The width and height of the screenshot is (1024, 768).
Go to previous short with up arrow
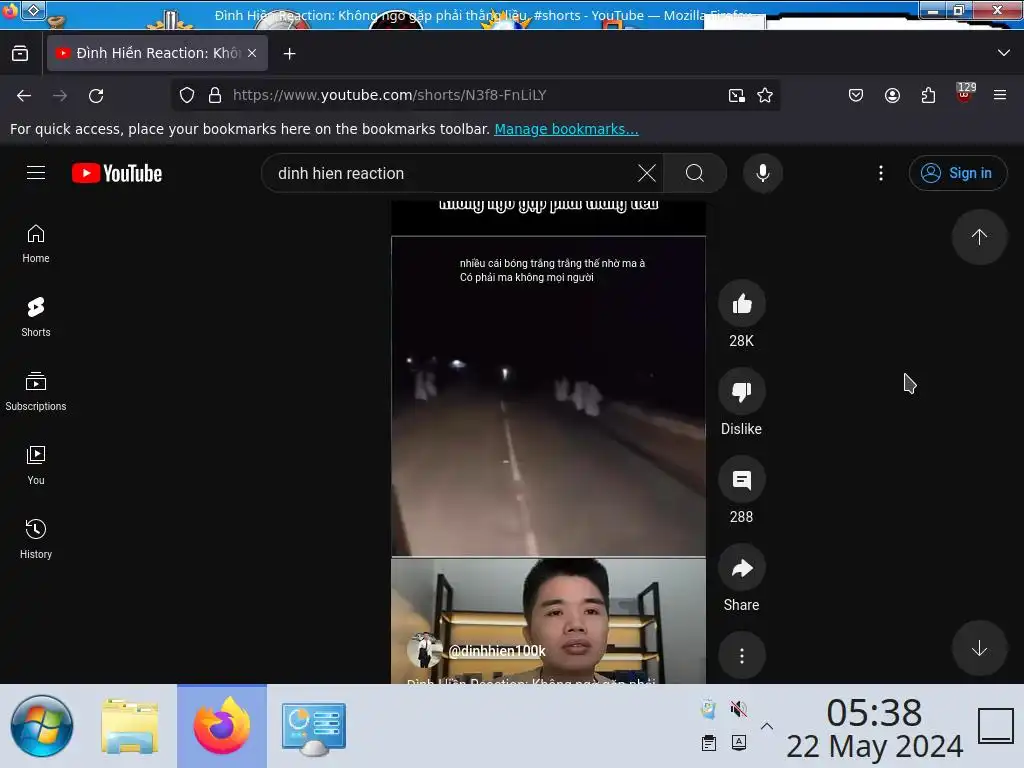pyautogui.click(x=978, y=236)
